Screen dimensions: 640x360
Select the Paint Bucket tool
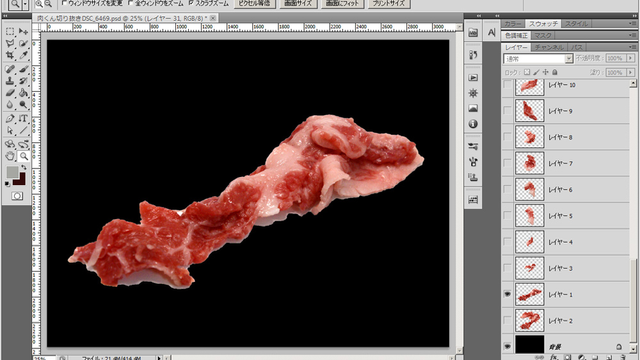click(x=23, y=93)
